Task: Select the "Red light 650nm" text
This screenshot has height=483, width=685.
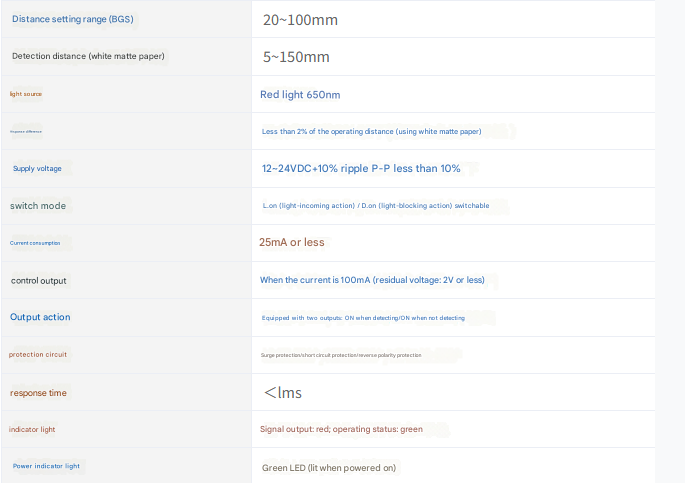Action: pos(300,95)
